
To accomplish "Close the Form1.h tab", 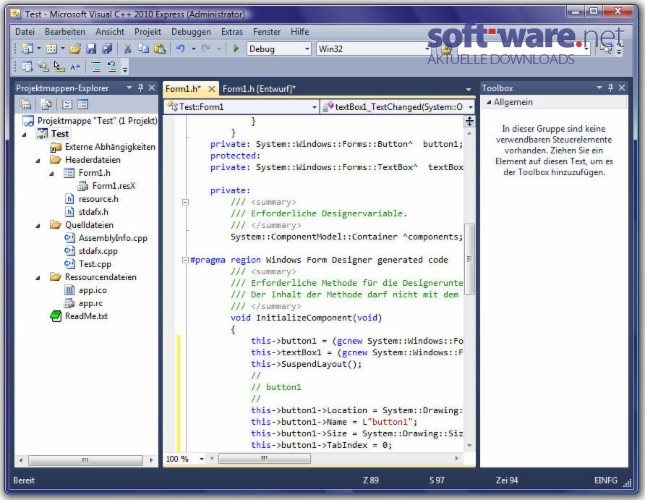I will click(x=211, y=89).
